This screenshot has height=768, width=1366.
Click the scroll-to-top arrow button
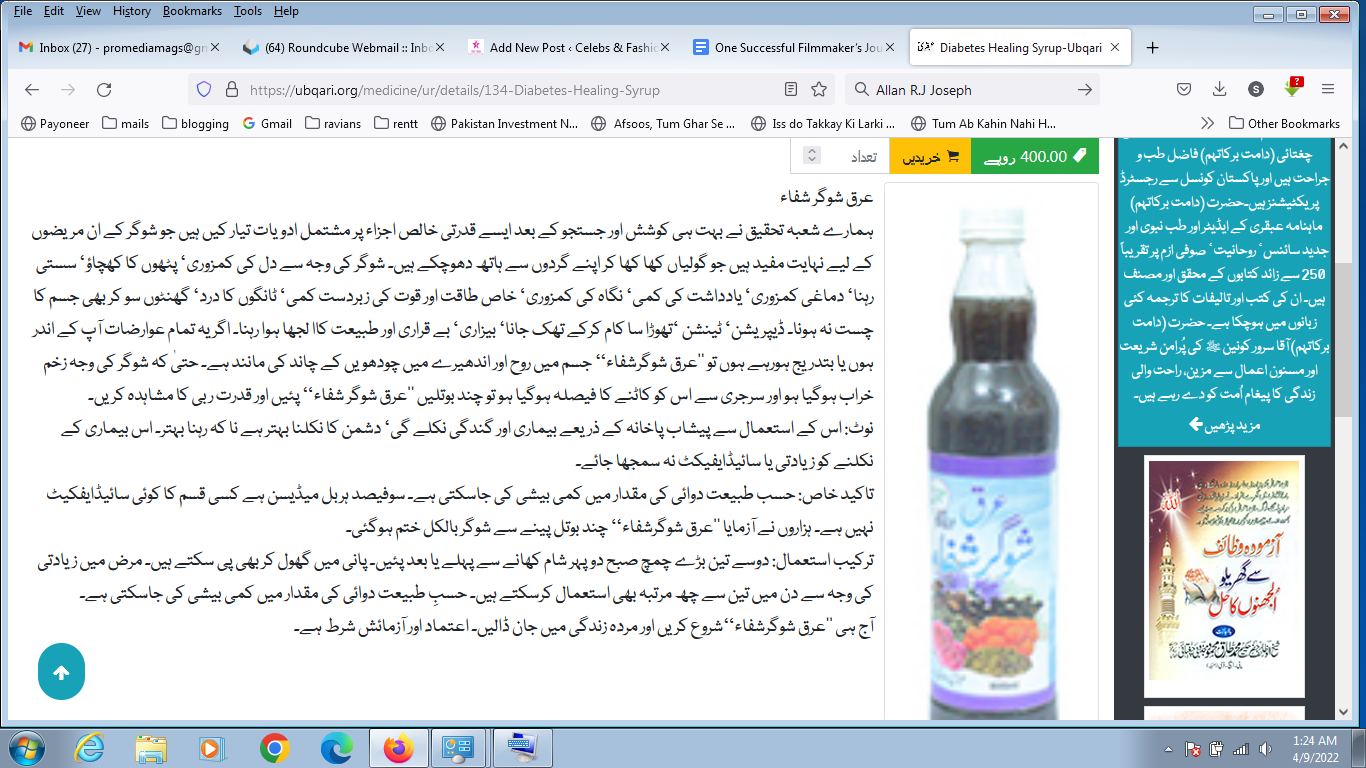click(61, 672)
